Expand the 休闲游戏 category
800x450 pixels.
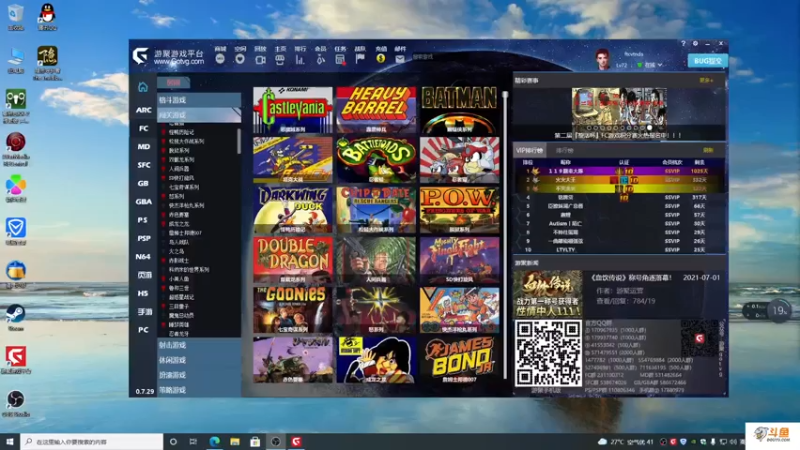pyautogui.click(x=198, y=360)
